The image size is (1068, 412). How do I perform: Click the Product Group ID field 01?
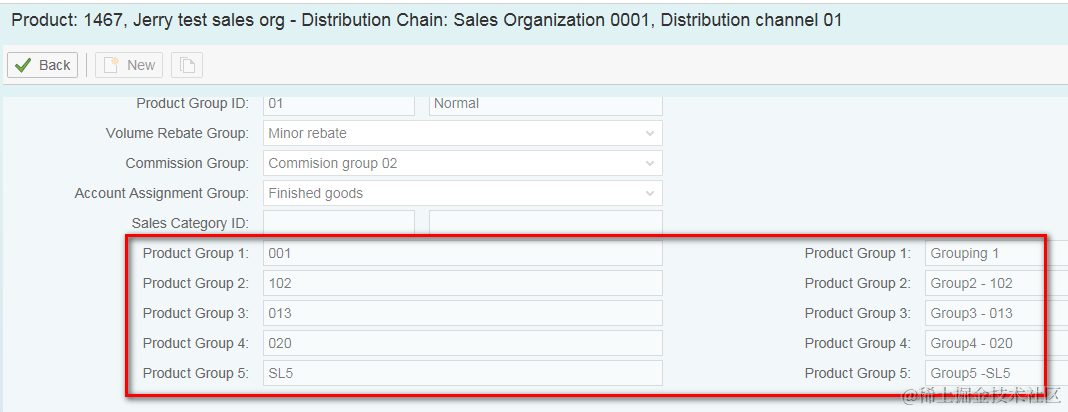[x=338, y=104]
